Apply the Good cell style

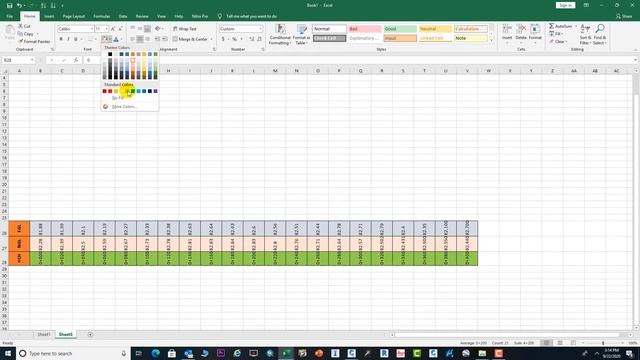click(400, 29)
